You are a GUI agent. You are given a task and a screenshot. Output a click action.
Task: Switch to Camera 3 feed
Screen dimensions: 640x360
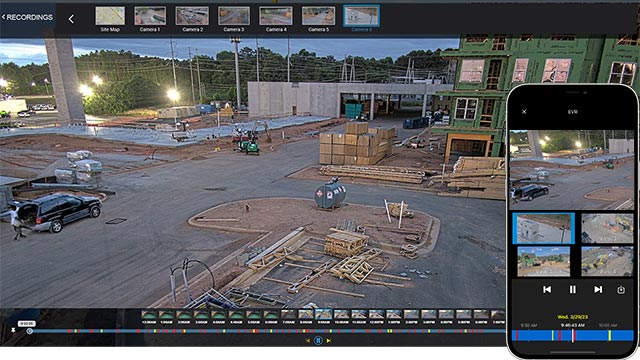(234, 16)
